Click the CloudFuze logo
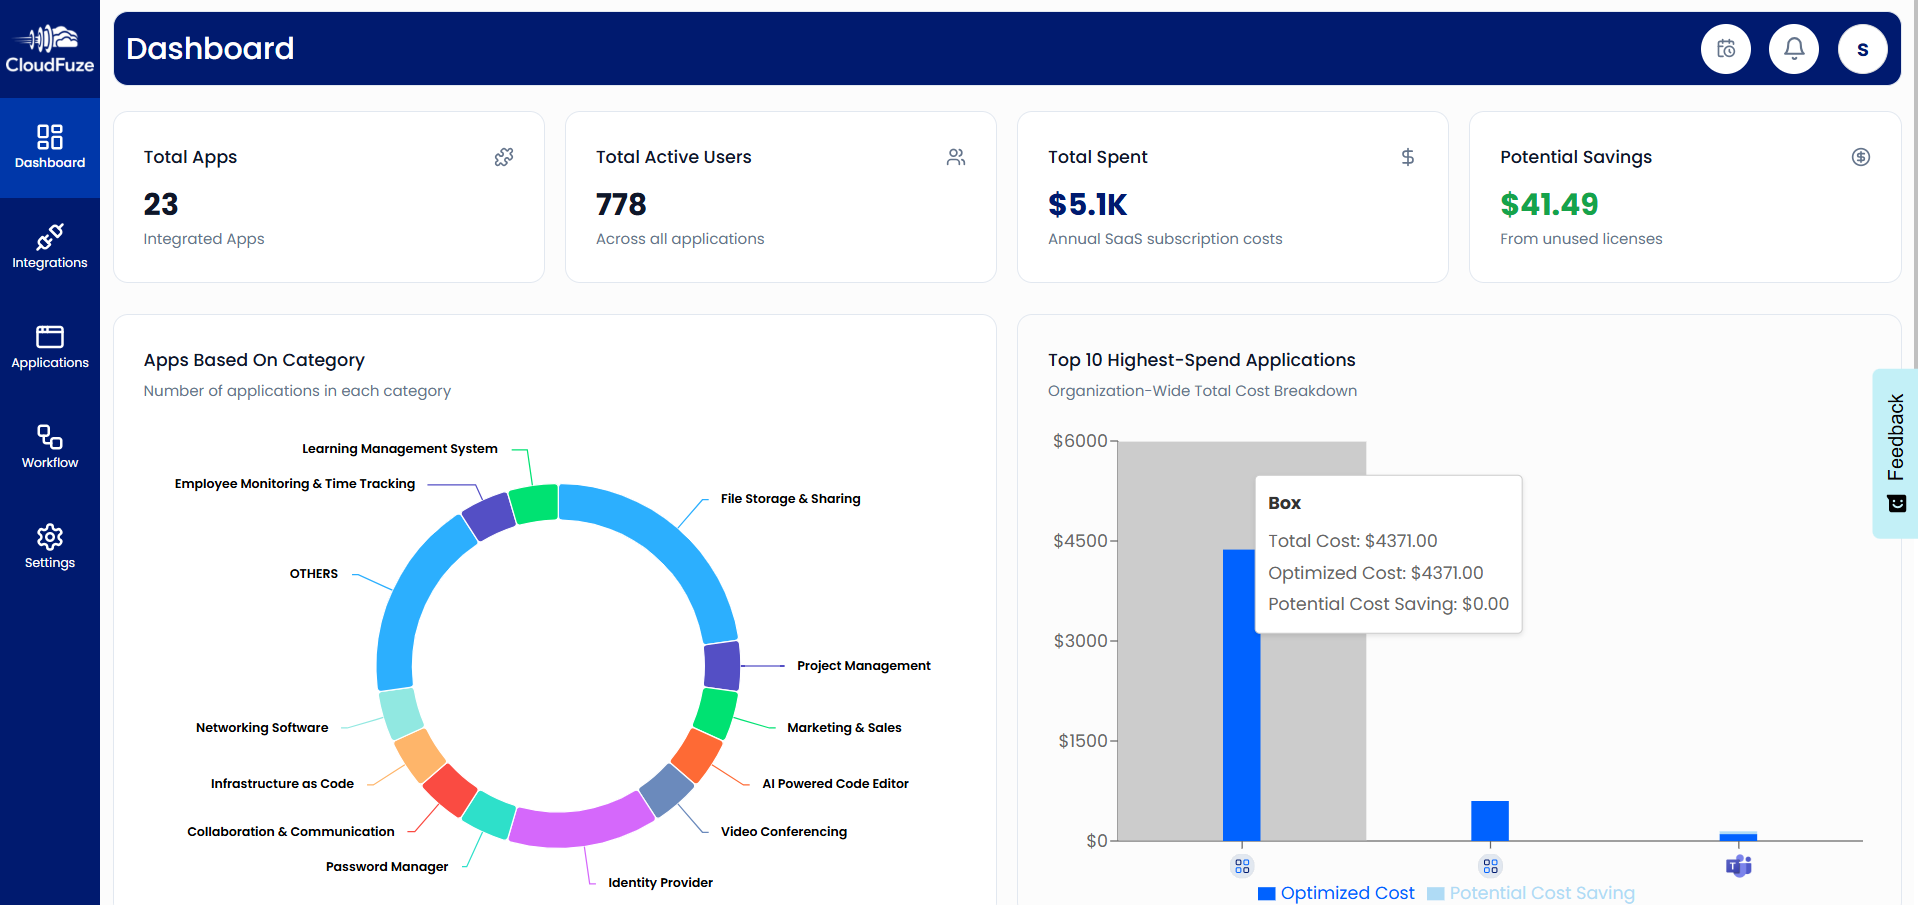The image size is (1918, 905). pyautogui.click(x=50, y=49)
